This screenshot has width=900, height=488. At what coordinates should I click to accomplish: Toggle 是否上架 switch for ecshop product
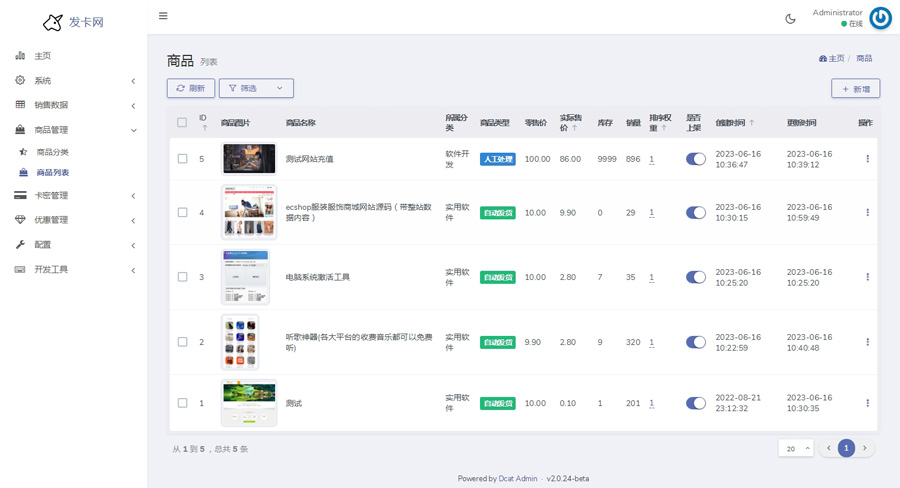(x=696, y=212)
